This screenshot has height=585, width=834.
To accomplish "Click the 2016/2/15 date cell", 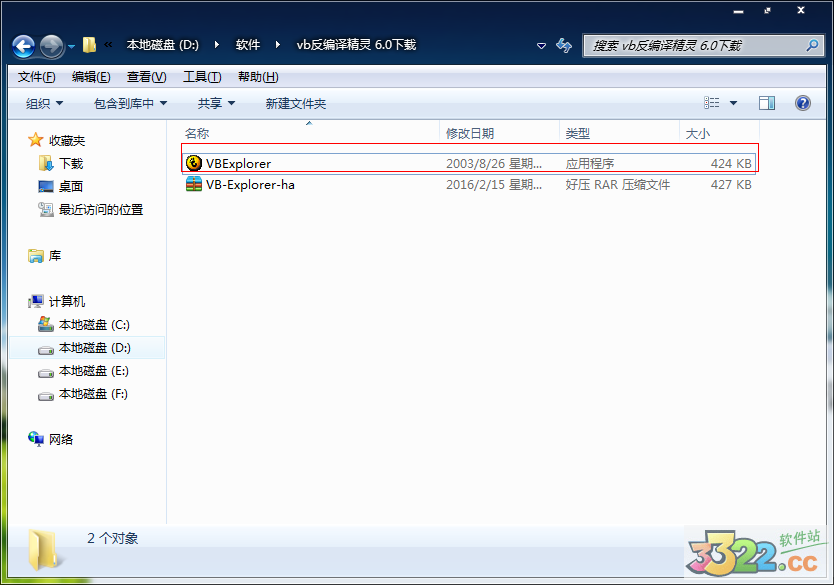I will click(x=494, y=185).
